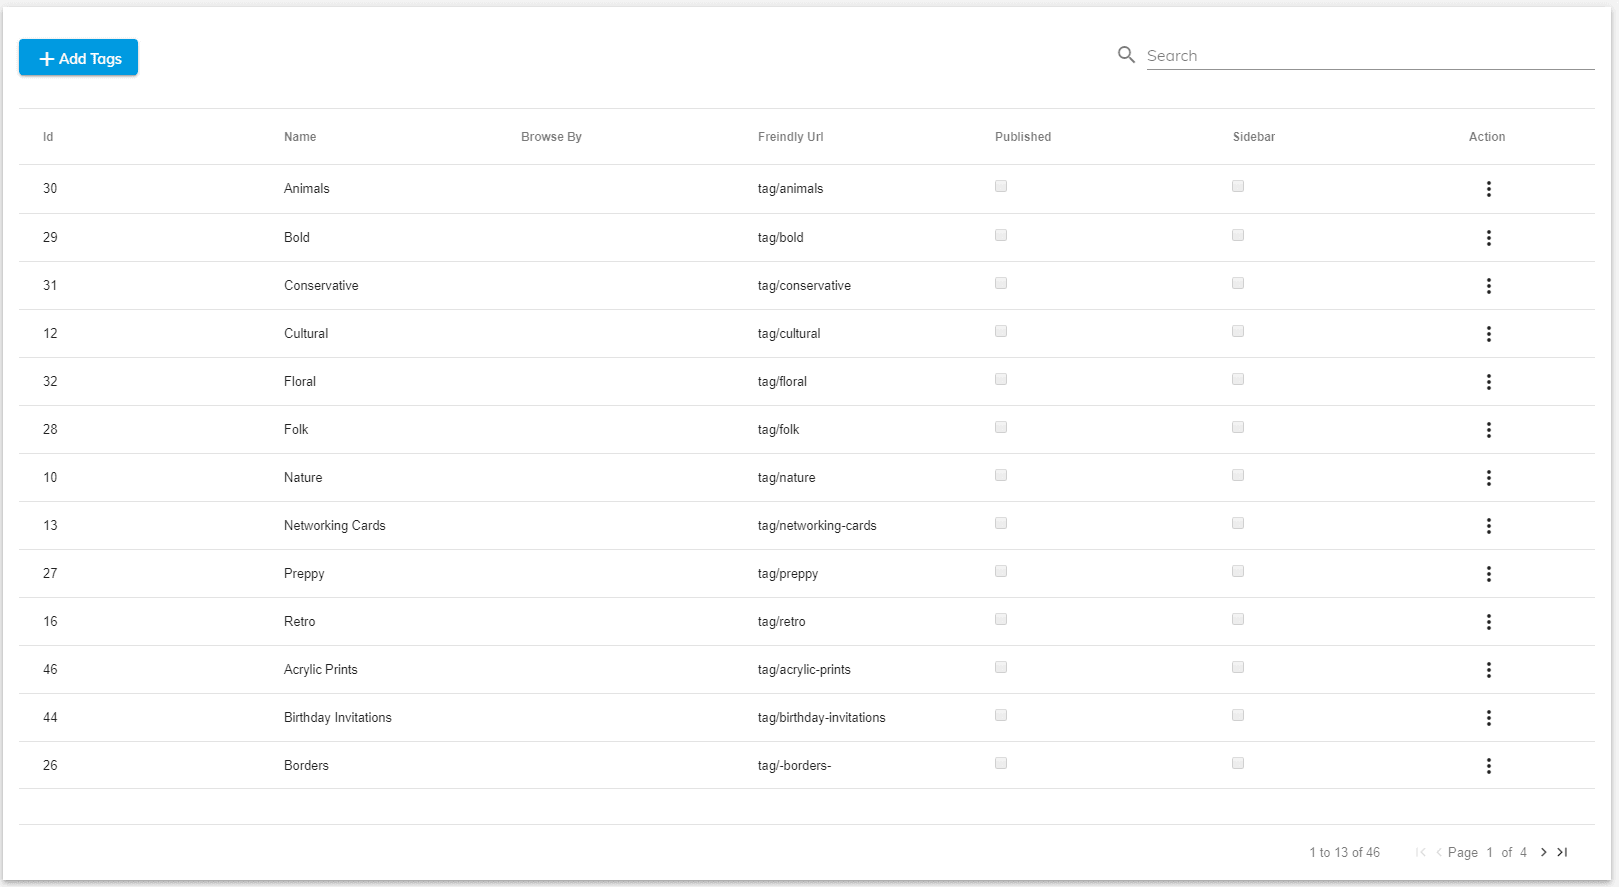Jump to last page icon

[x=1562, y=852]
